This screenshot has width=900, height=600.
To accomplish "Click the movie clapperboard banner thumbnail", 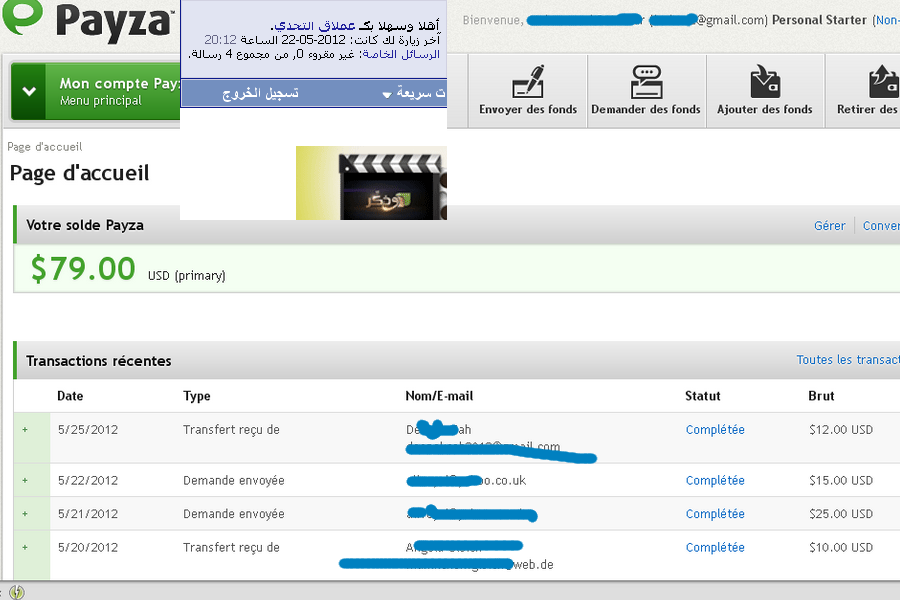I will point(371,183).
